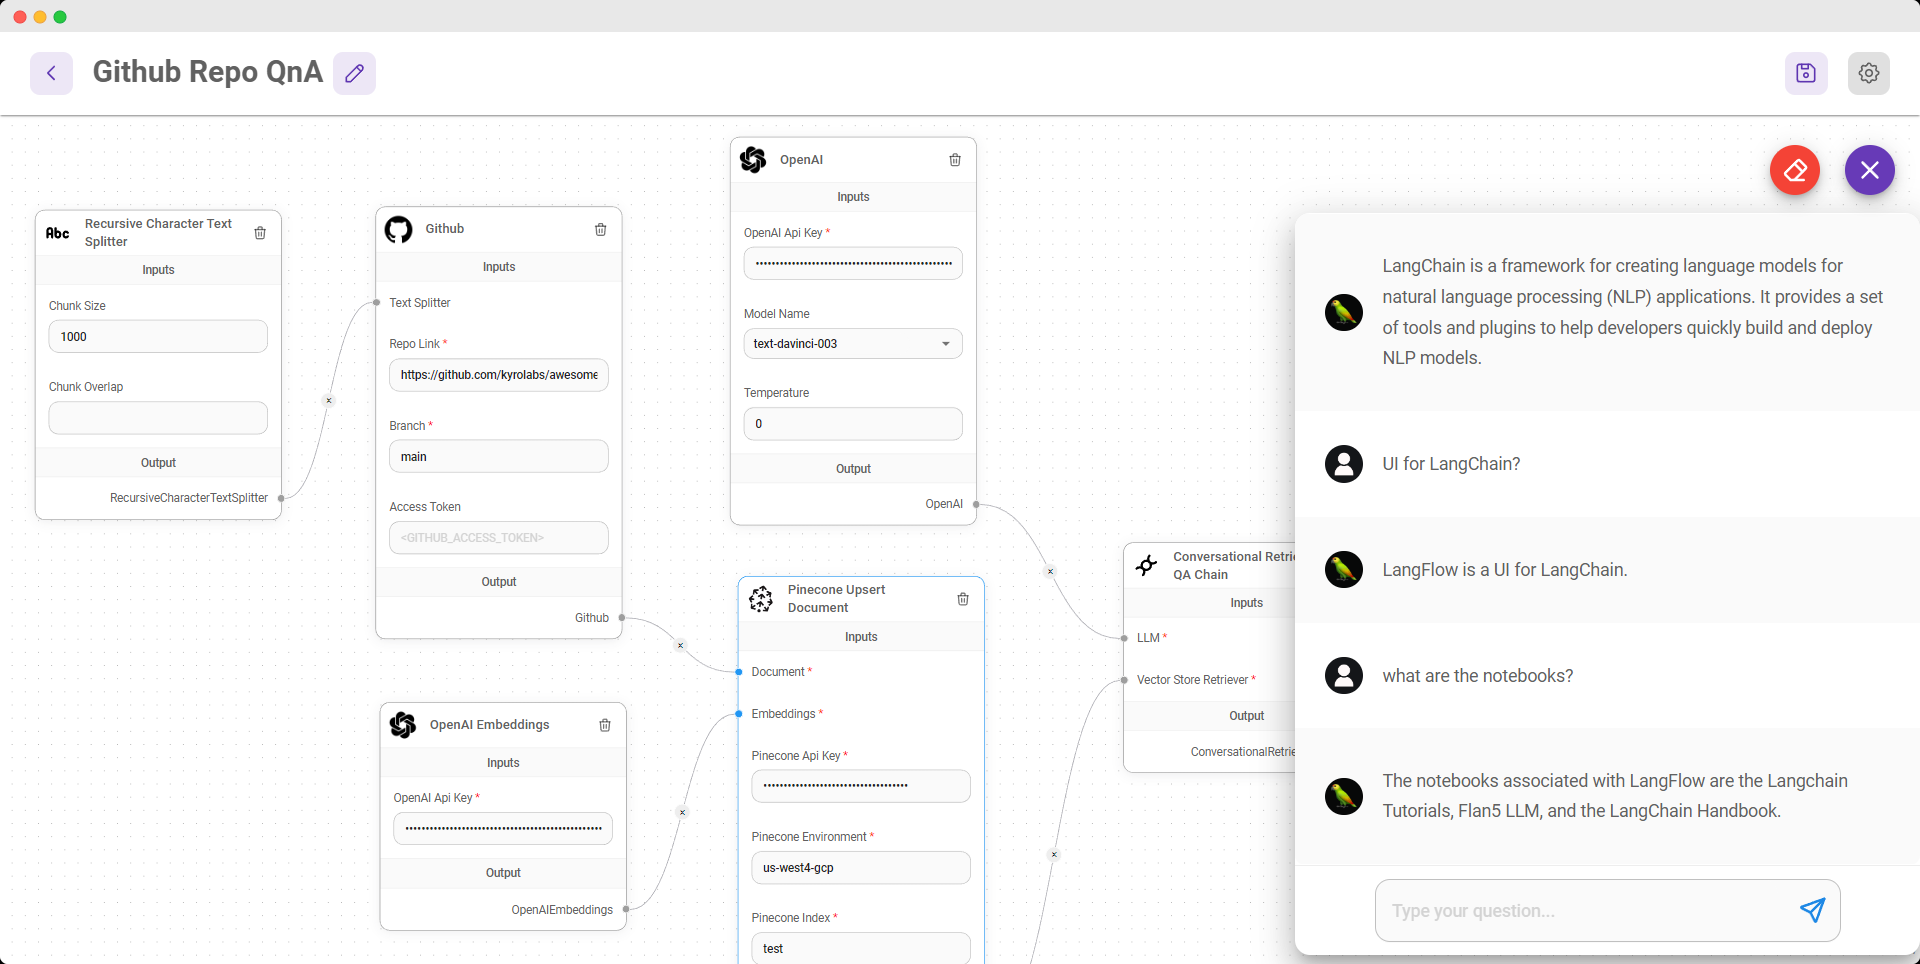The image size is (1920, 964).
Task: Click the Pinecone Index field with test
Action: tap(861, 948)
